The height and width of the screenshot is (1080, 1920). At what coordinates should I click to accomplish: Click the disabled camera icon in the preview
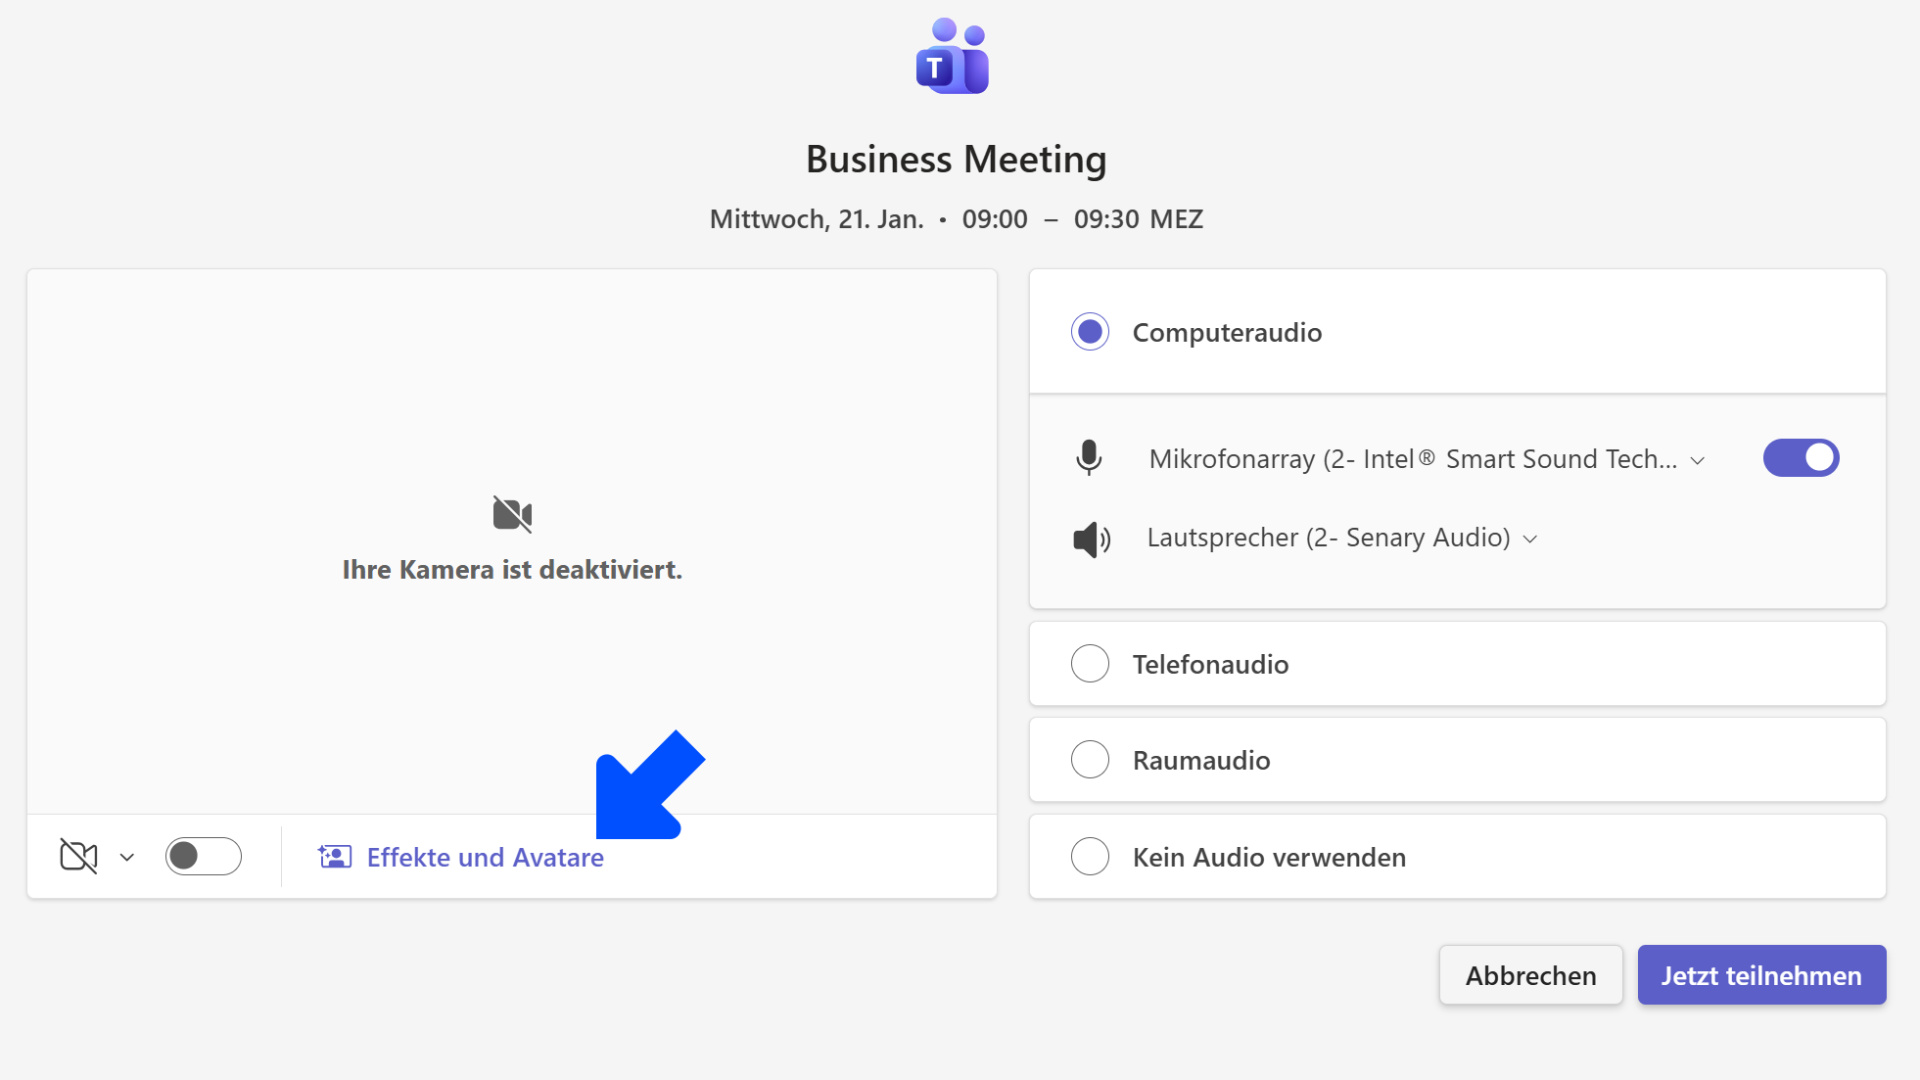[511, 514]
